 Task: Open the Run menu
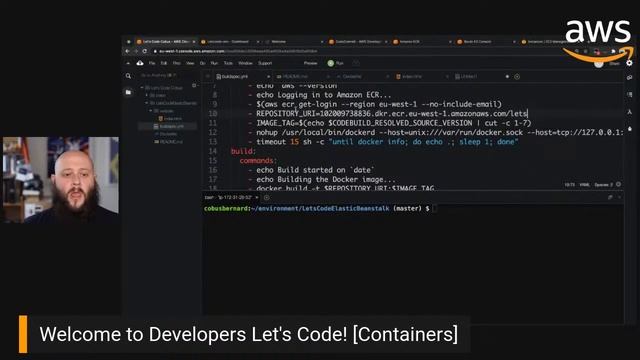(214, 63)
